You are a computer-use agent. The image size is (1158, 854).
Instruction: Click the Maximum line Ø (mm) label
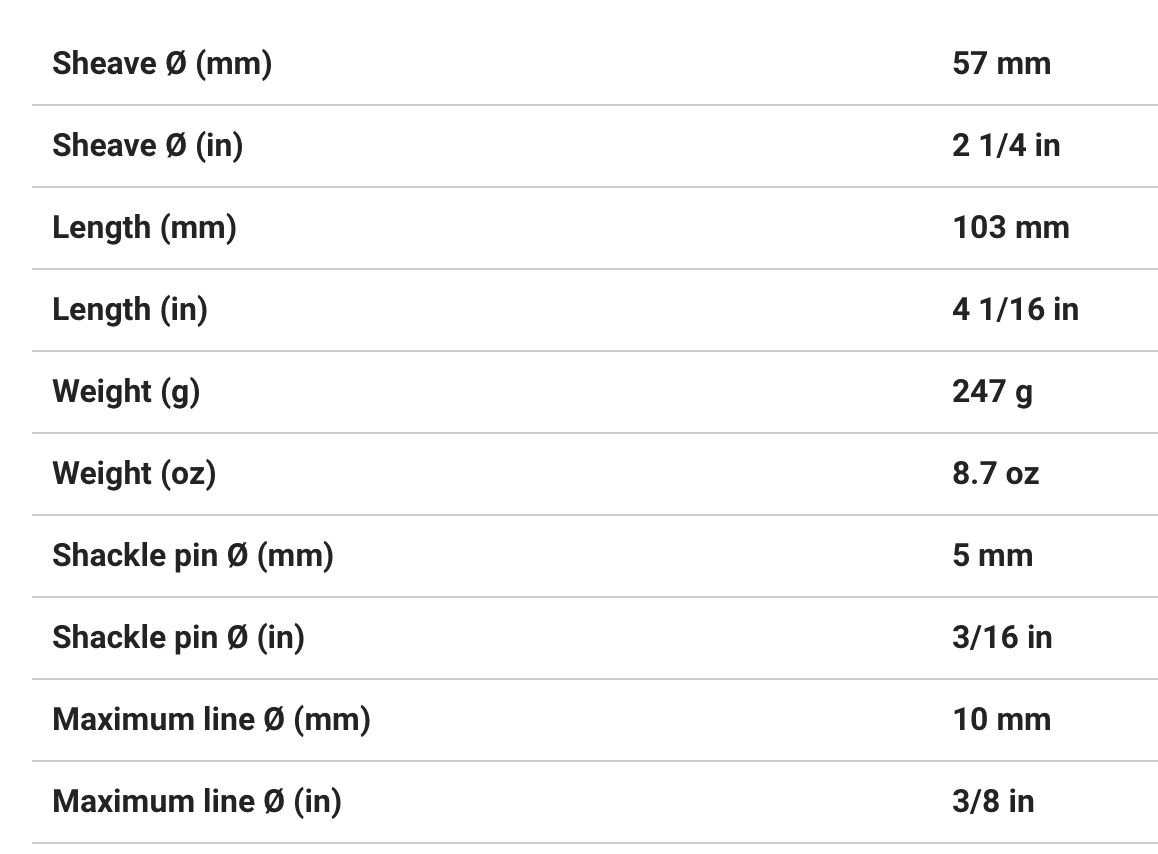tap(211, 719)
